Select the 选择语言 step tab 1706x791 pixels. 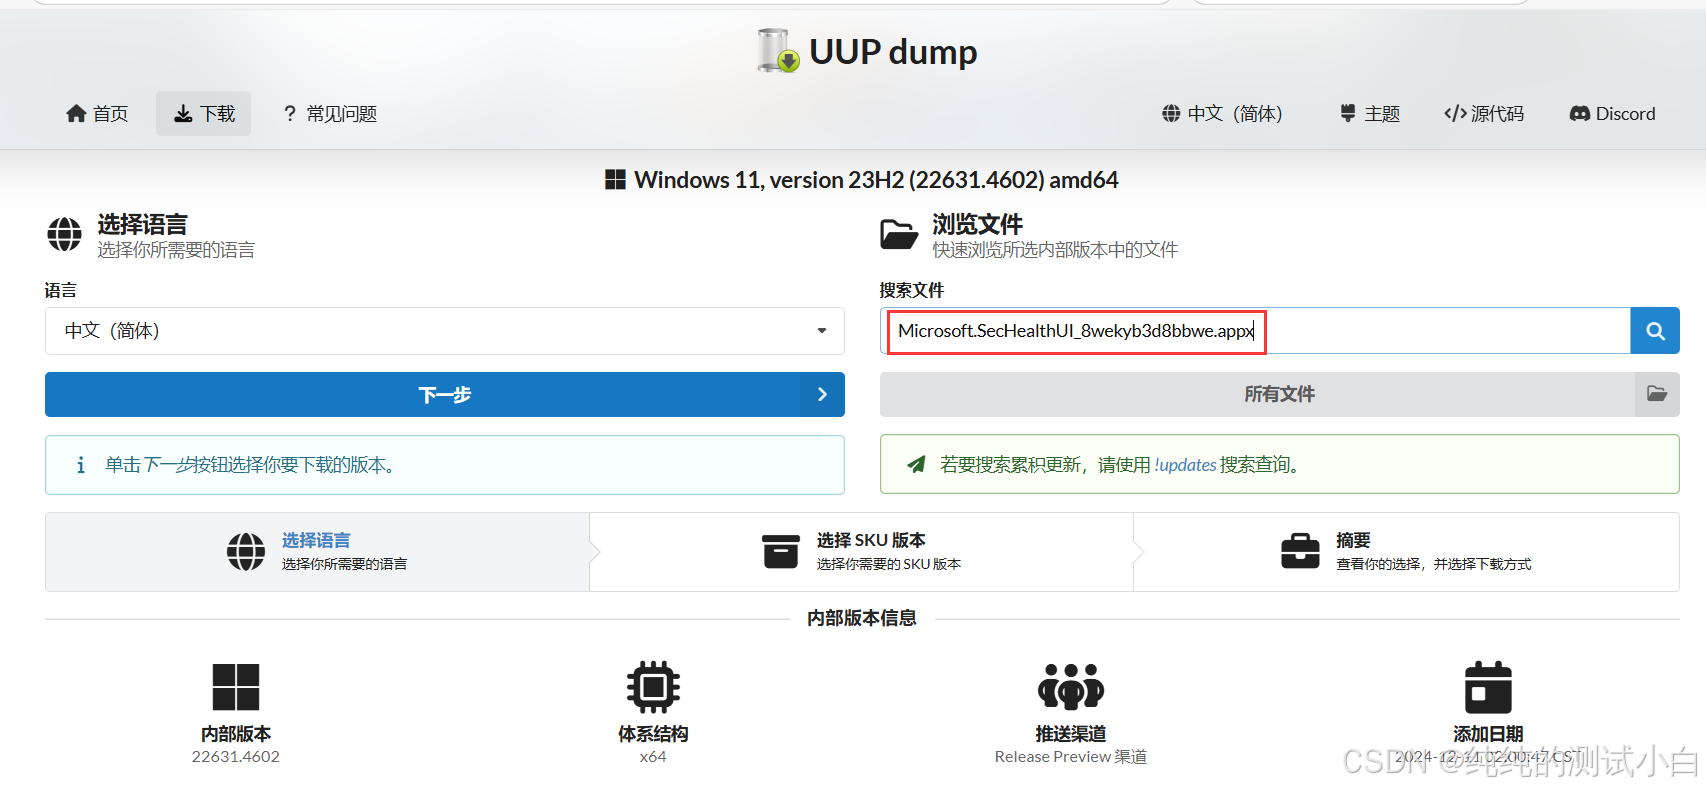(x=317, y=552)
